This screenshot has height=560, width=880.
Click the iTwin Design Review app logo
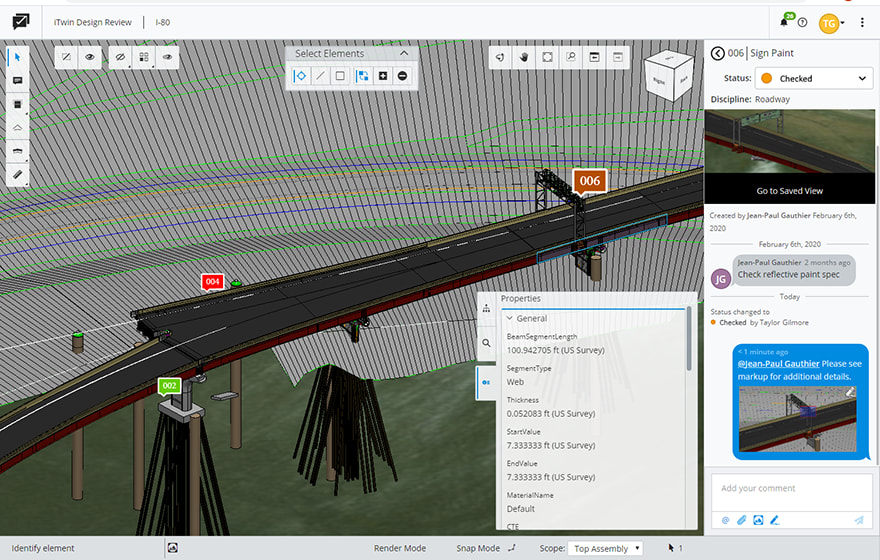coord(21,22)
